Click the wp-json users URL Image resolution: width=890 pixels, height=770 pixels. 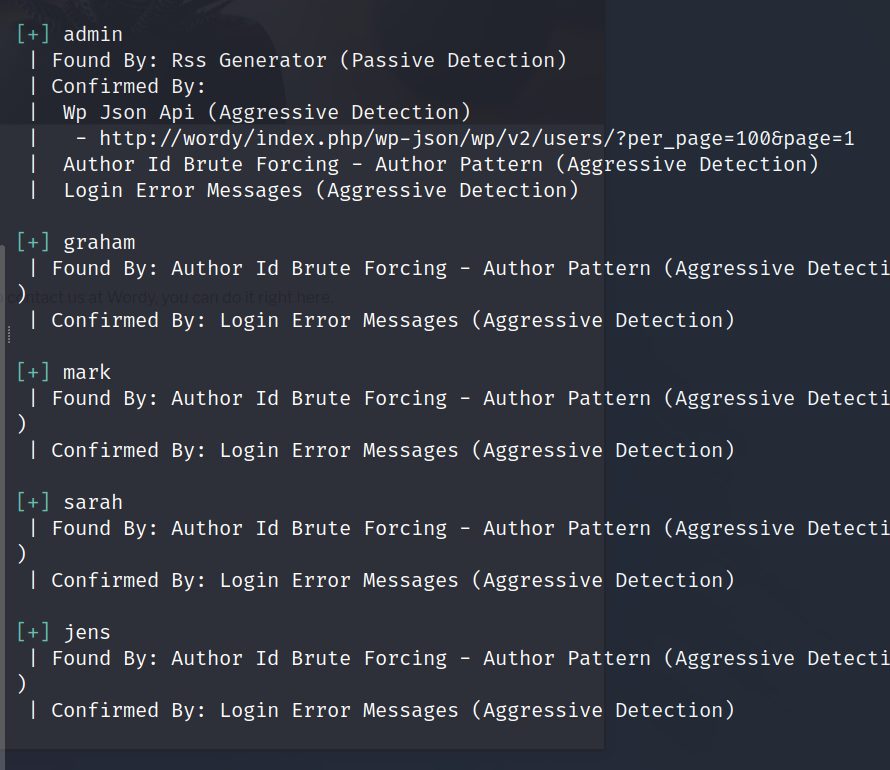[476, 138]
